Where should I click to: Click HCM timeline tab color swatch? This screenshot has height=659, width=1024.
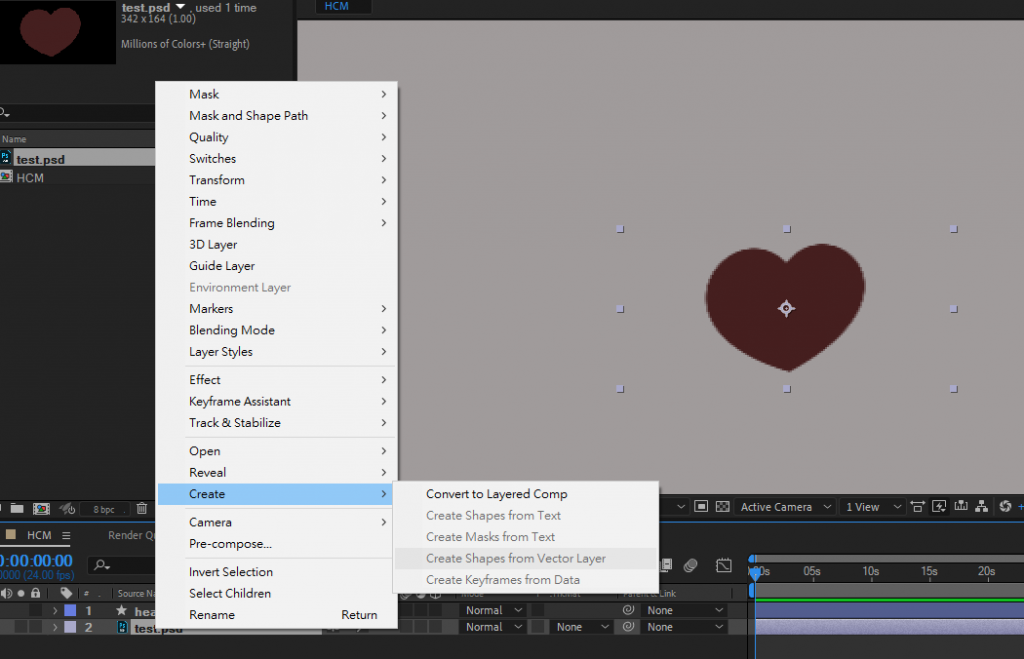(10, 534)
